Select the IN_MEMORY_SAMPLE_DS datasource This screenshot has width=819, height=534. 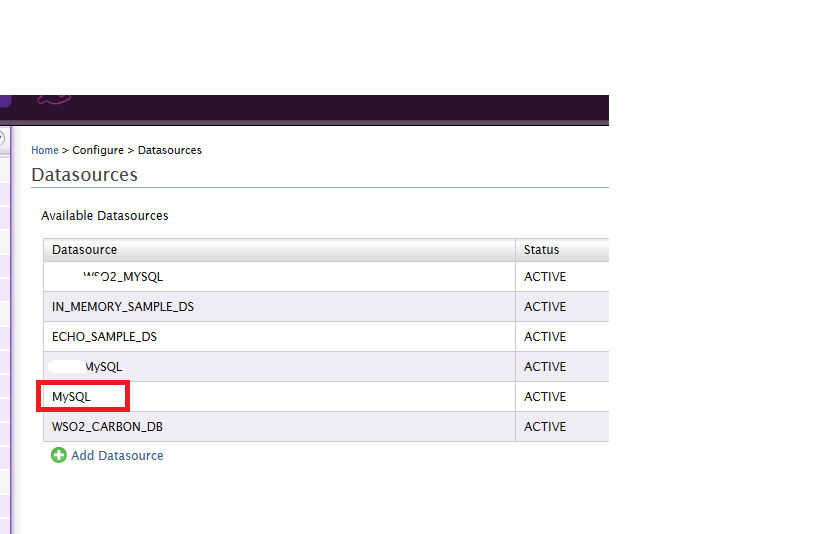click(123, 307)
